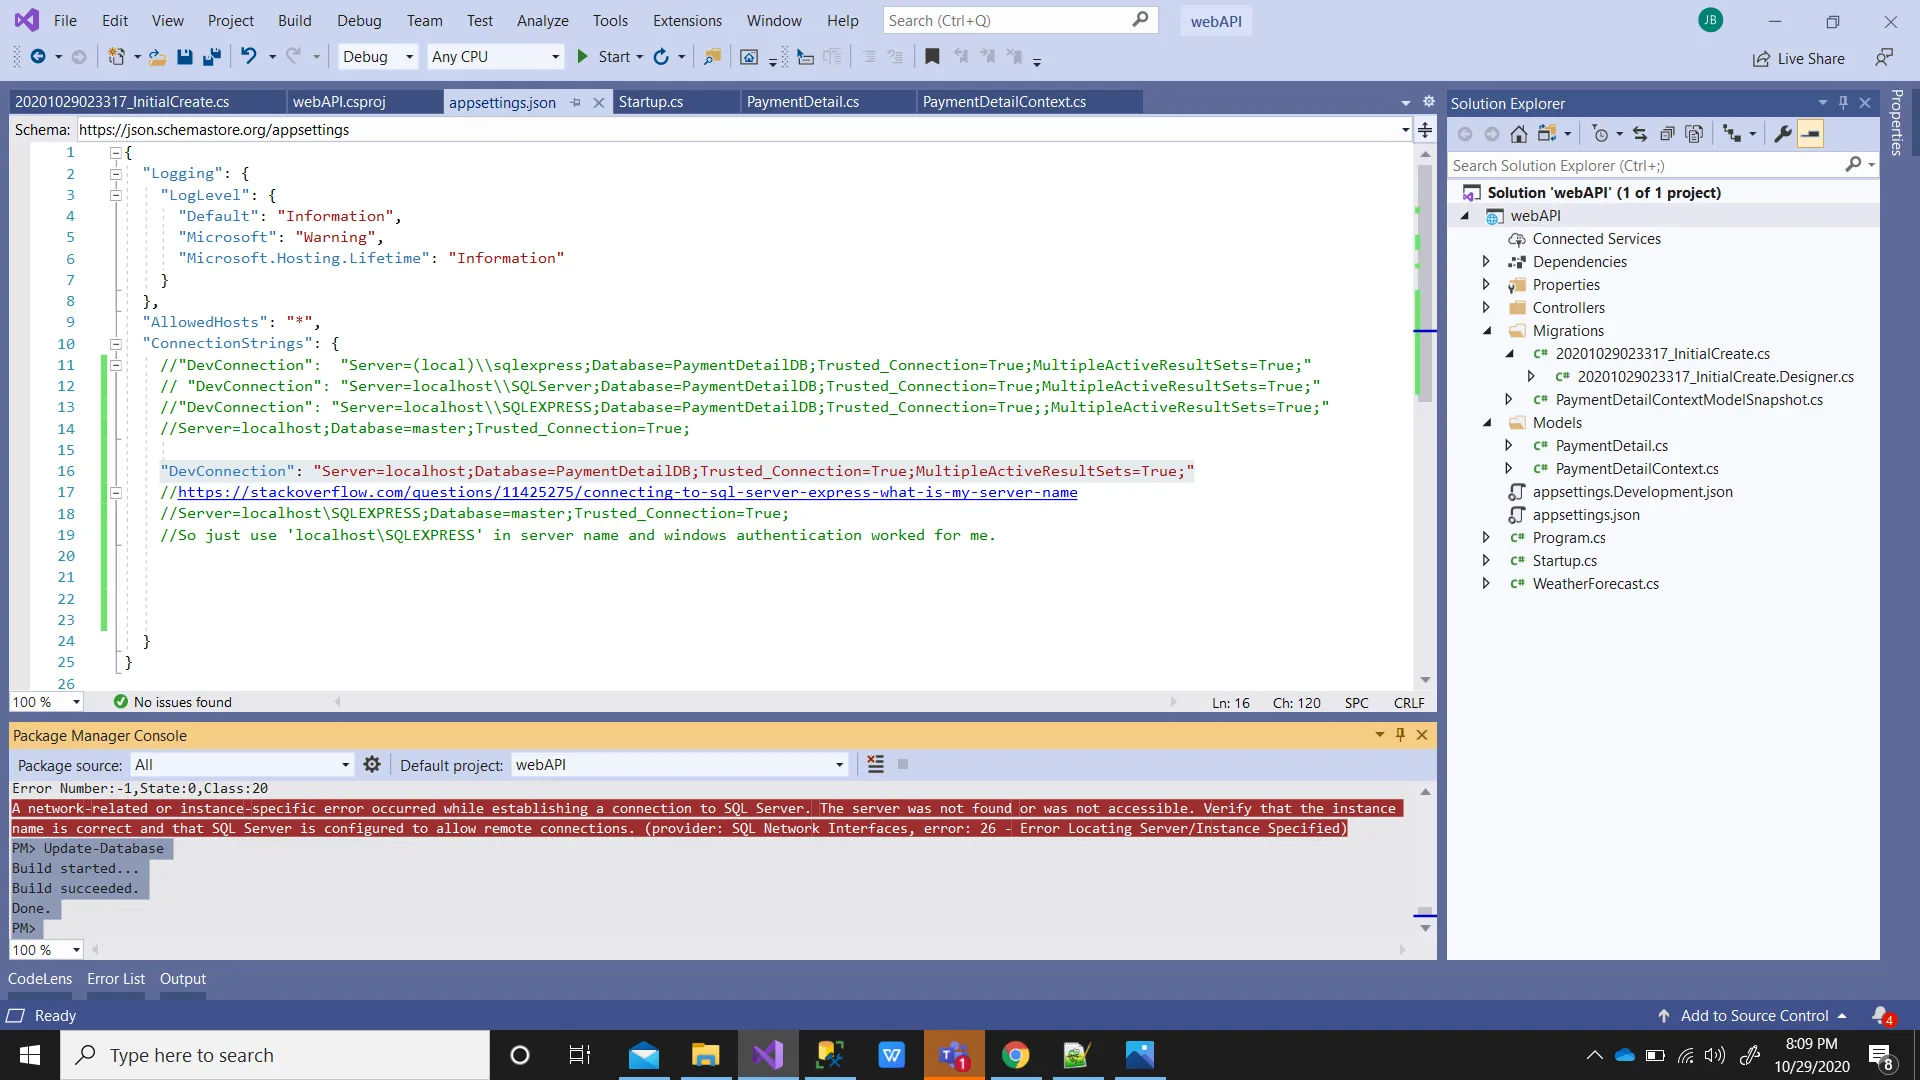Screen dimensions: 1920x1080
Task: Pin the appsettings.json tab
Action: click(575, 102)
